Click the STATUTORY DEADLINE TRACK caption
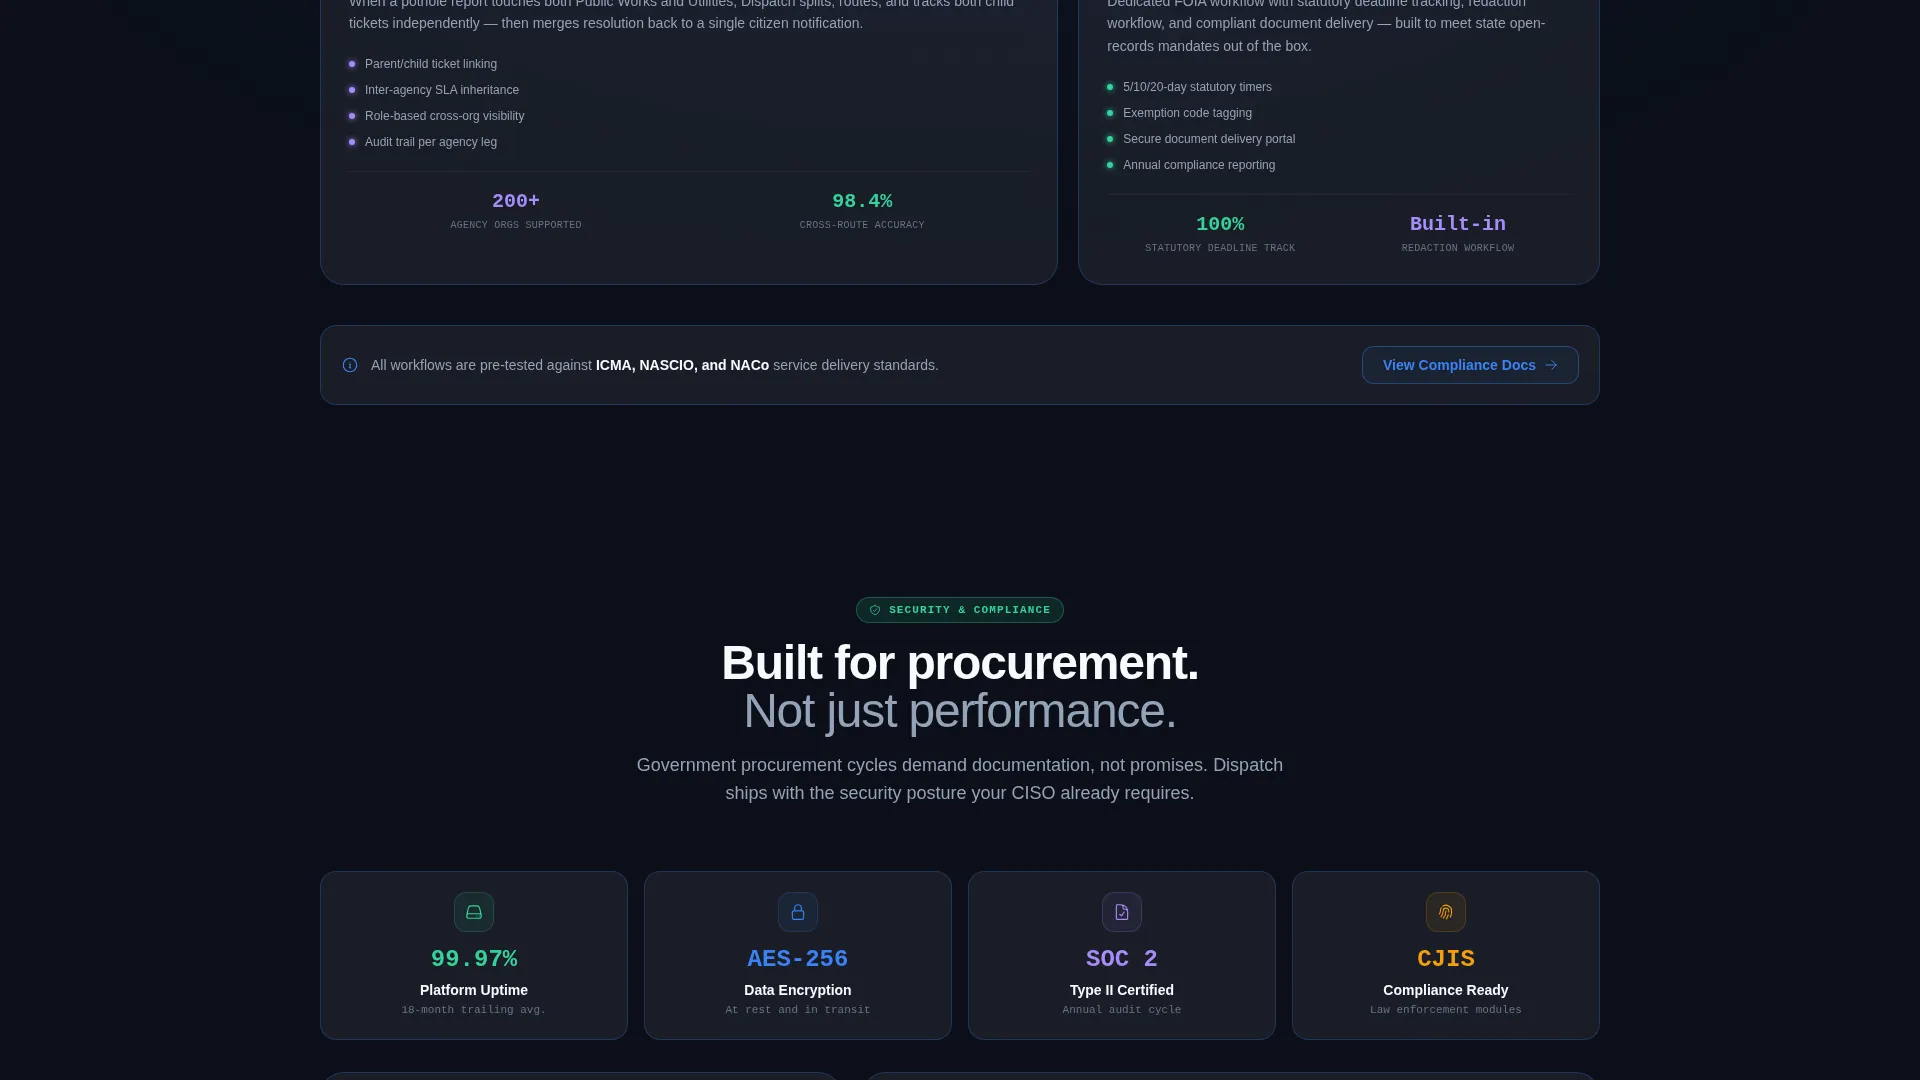 [1220, 248]
